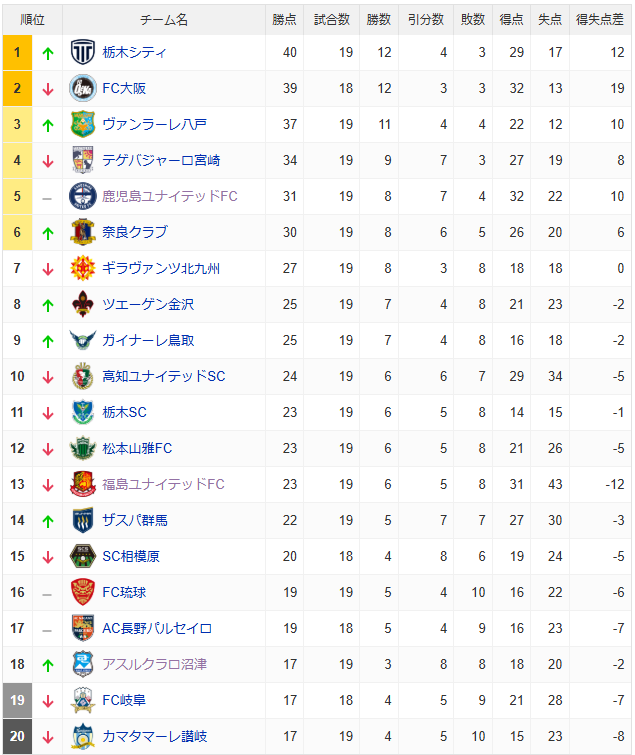635x755 pixels.
Task: Click the 松本山雅FC green emblem
Action: 83,448
